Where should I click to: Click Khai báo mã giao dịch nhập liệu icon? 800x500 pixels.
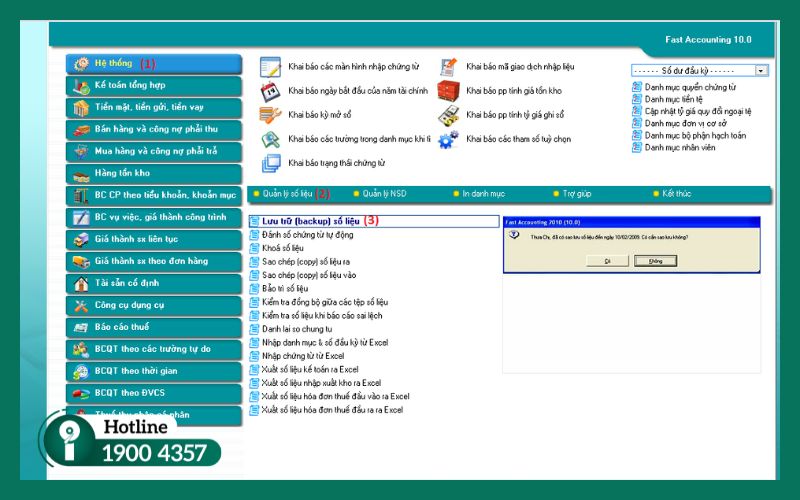click(x=448, y=67)
